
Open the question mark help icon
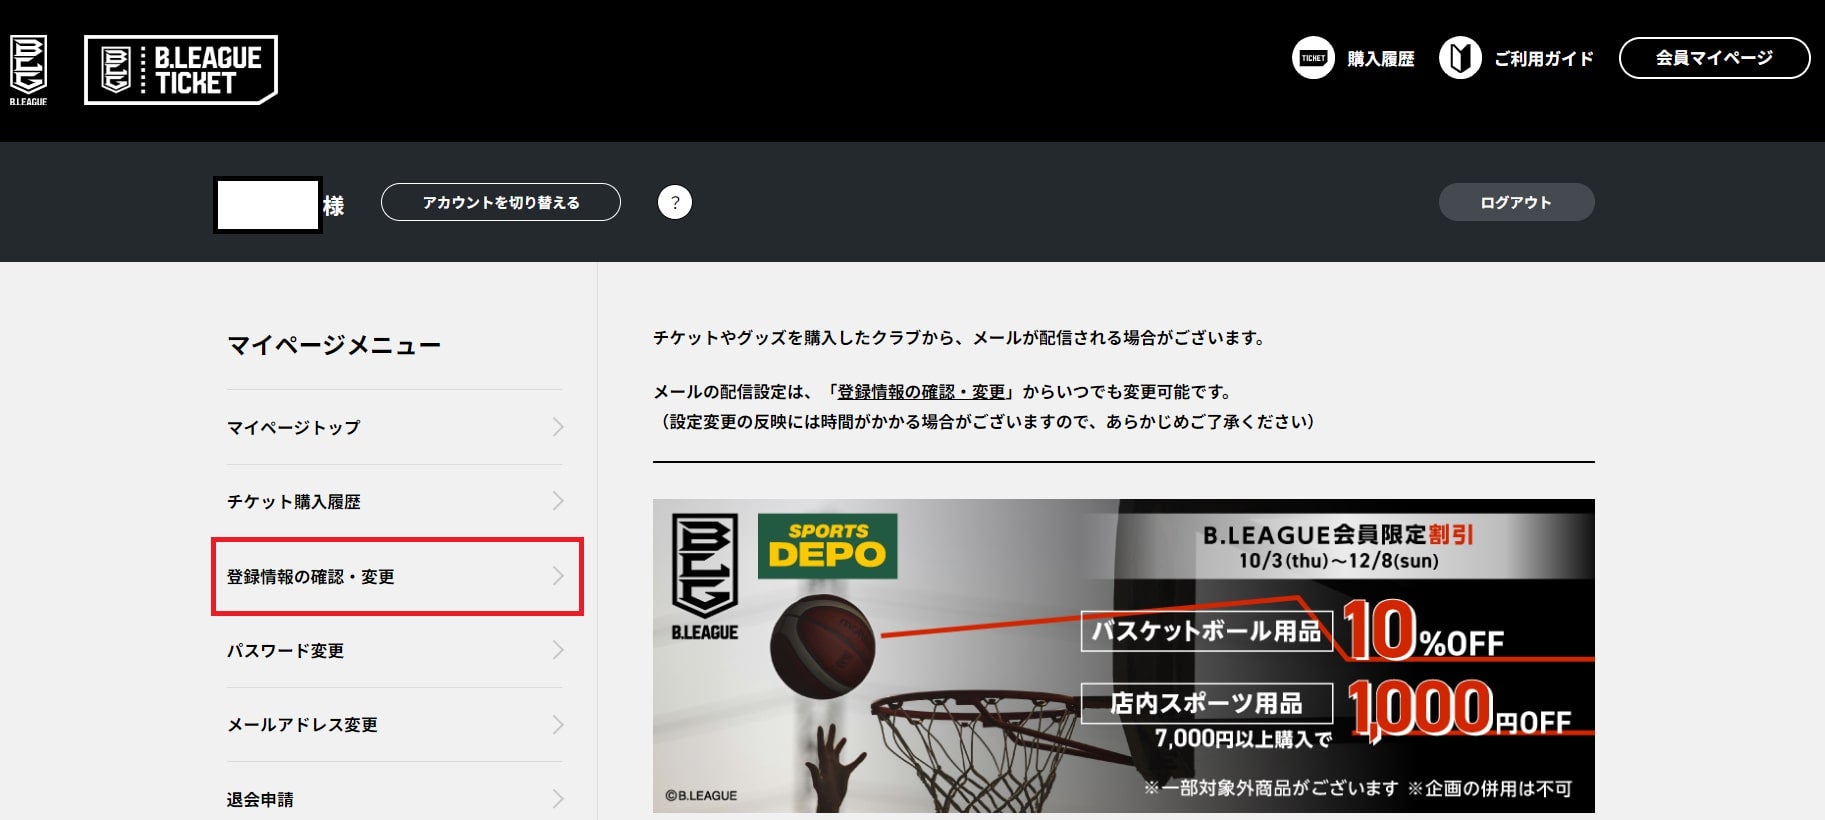675,202
